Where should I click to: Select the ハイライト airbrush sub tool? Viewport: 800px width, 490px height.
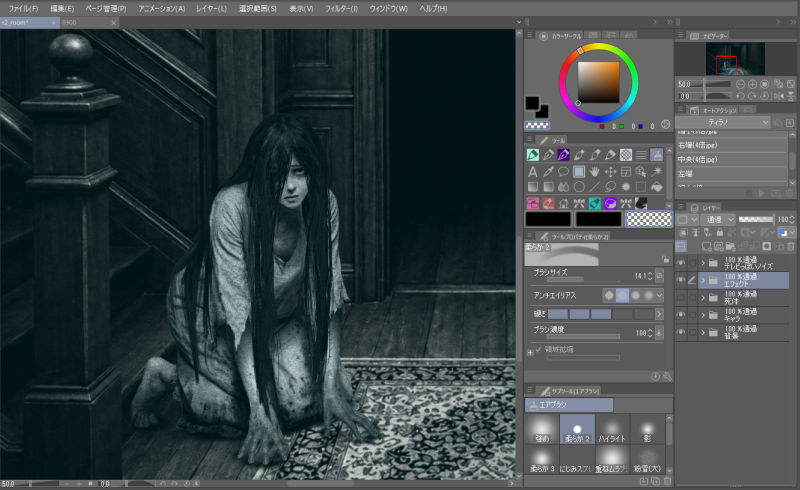tap(612, 429)
